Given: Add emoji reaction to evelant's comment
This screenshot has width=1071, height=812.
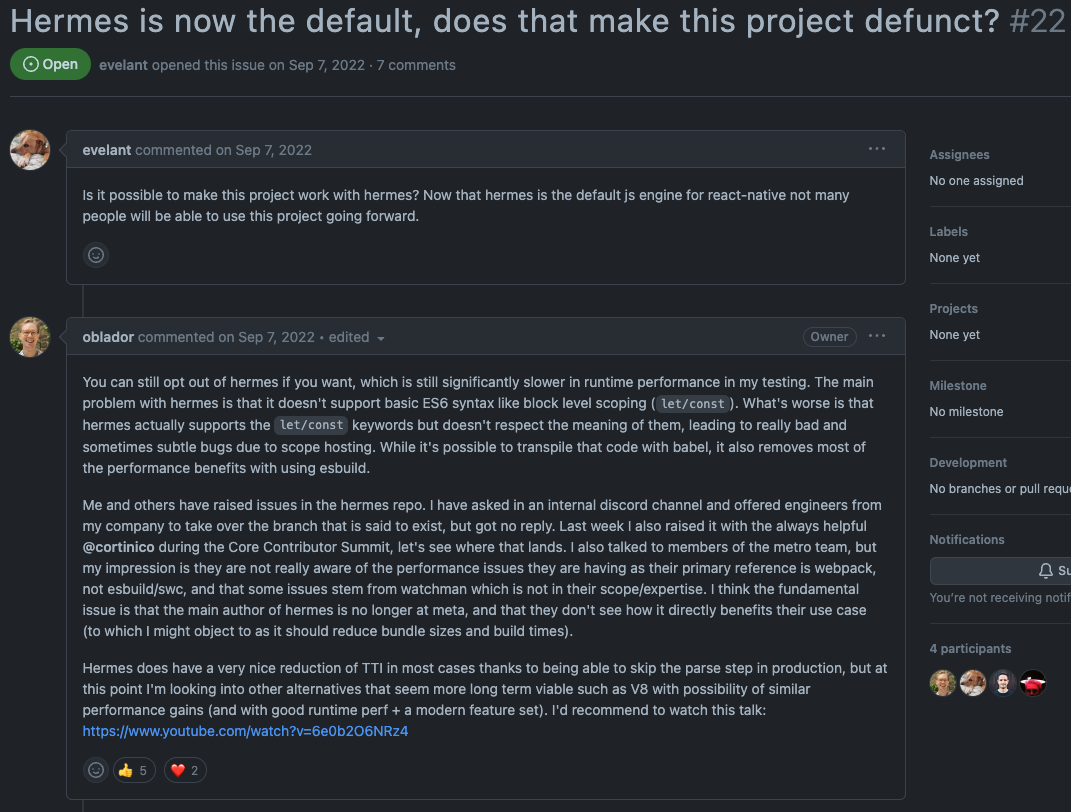Looking at the screenshot, I should [x=96, y=255].
